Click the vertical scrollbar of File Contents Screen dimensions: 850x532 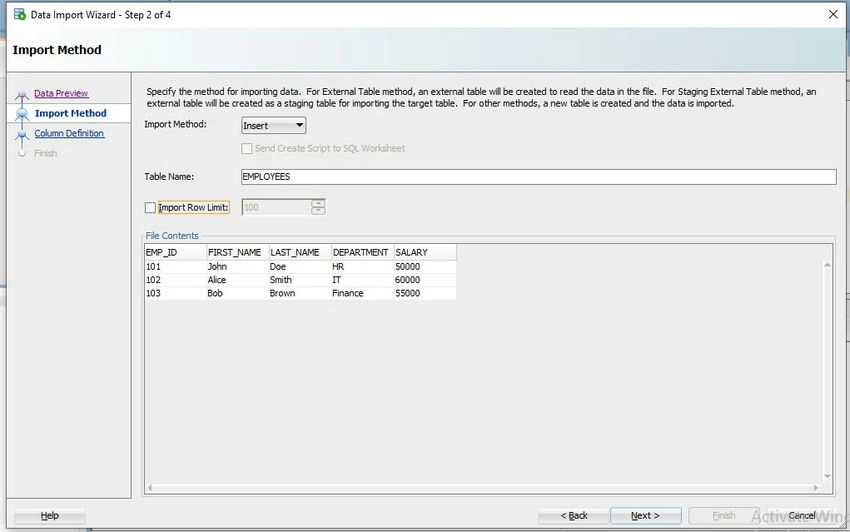pyautogui.click(x=827, y=370)
